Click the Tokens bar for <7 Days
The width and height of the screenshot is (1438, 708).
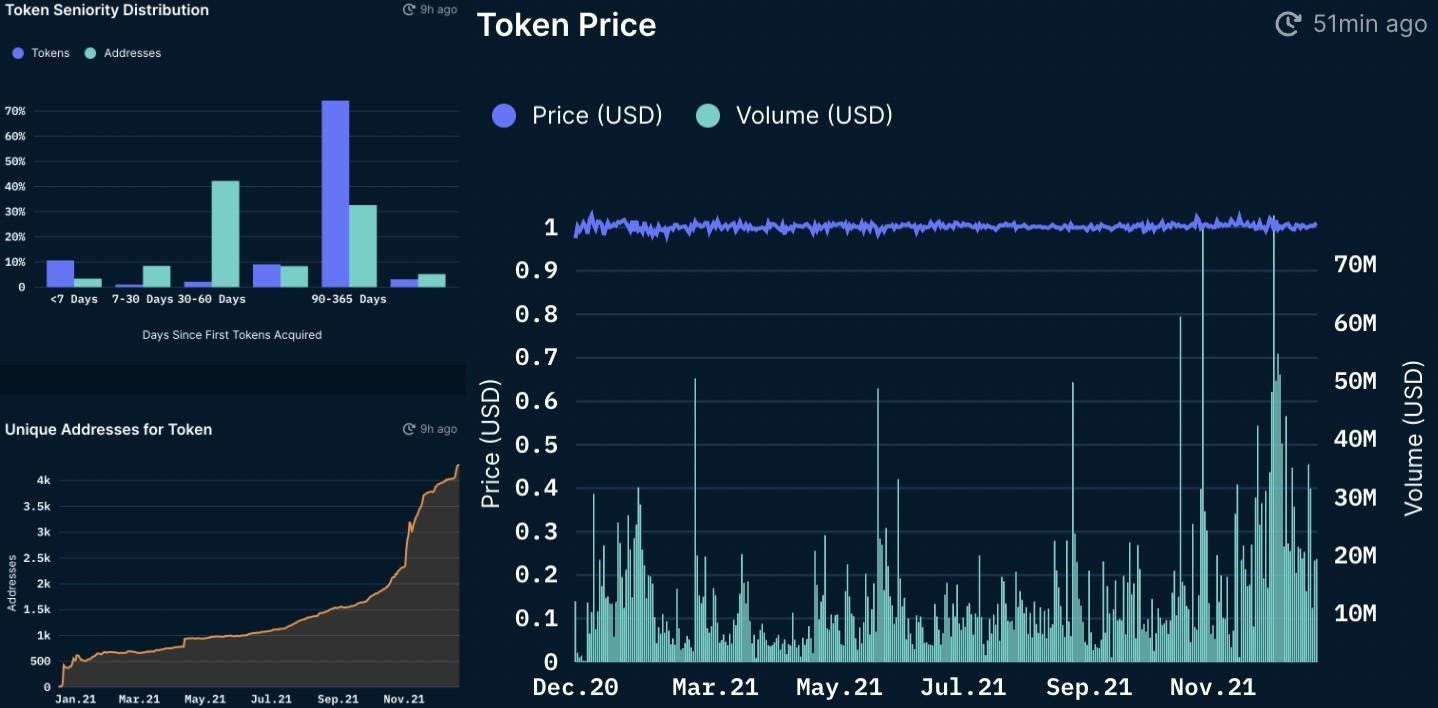click(x=60, y=273)
